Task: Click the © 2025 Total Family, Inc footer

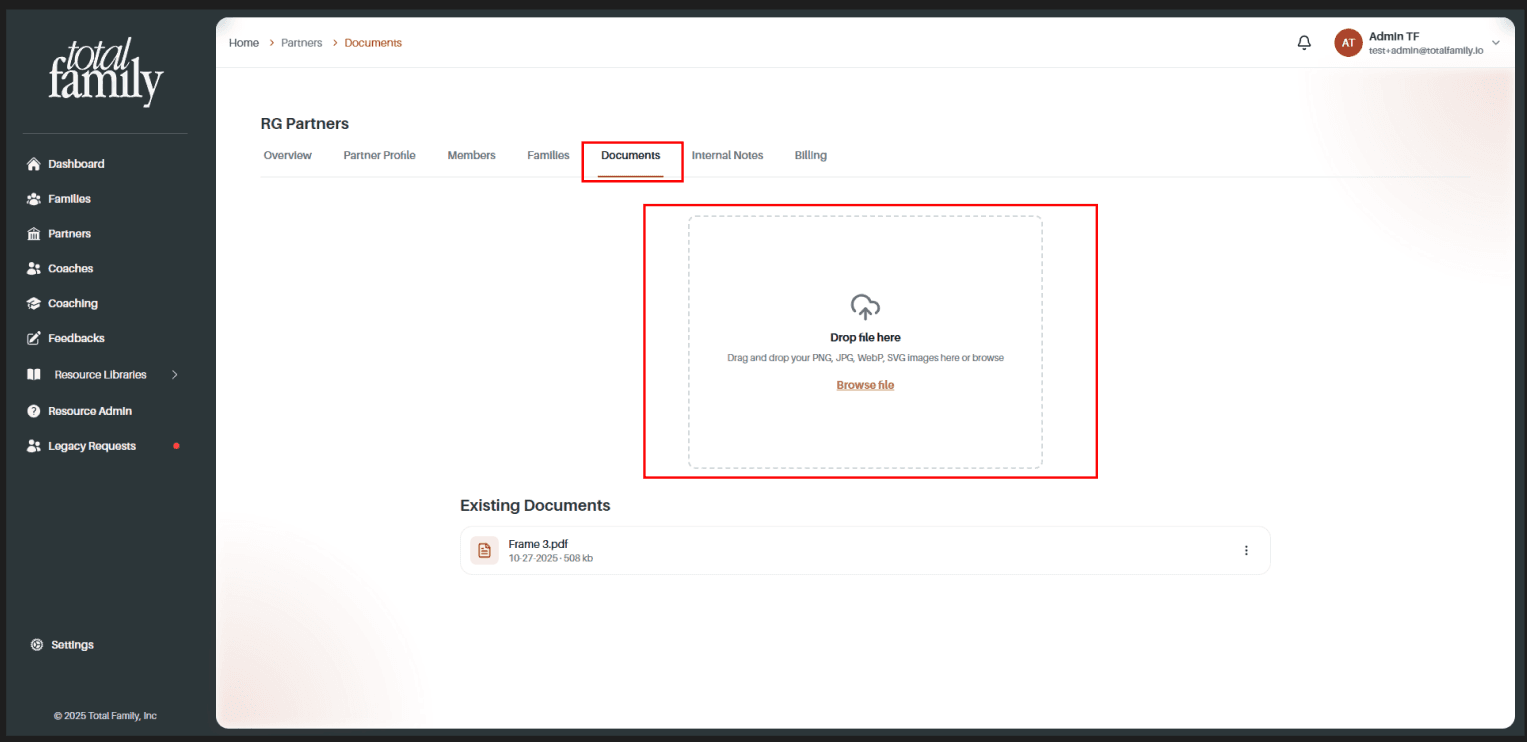Action: pos(105,716)
